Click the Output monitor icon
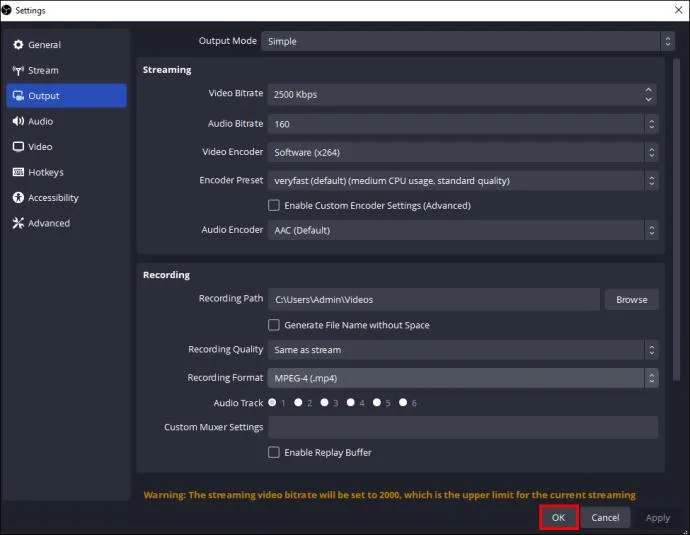The width and height of the screenshot is (690, 535). pyautogui.click(x=18, y=96)
